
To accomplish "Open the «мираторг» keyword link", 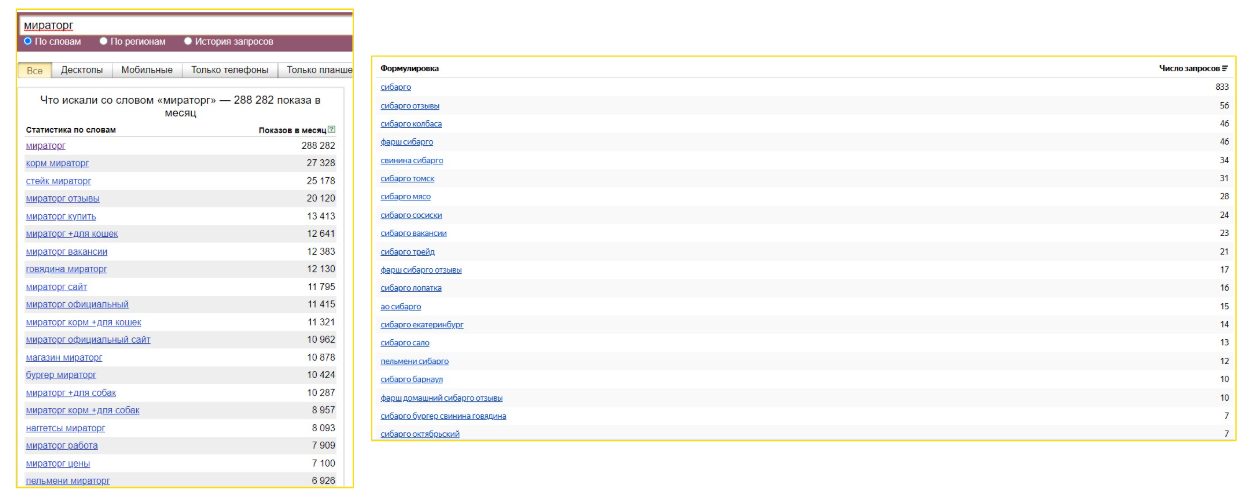I will click(47, 145).
